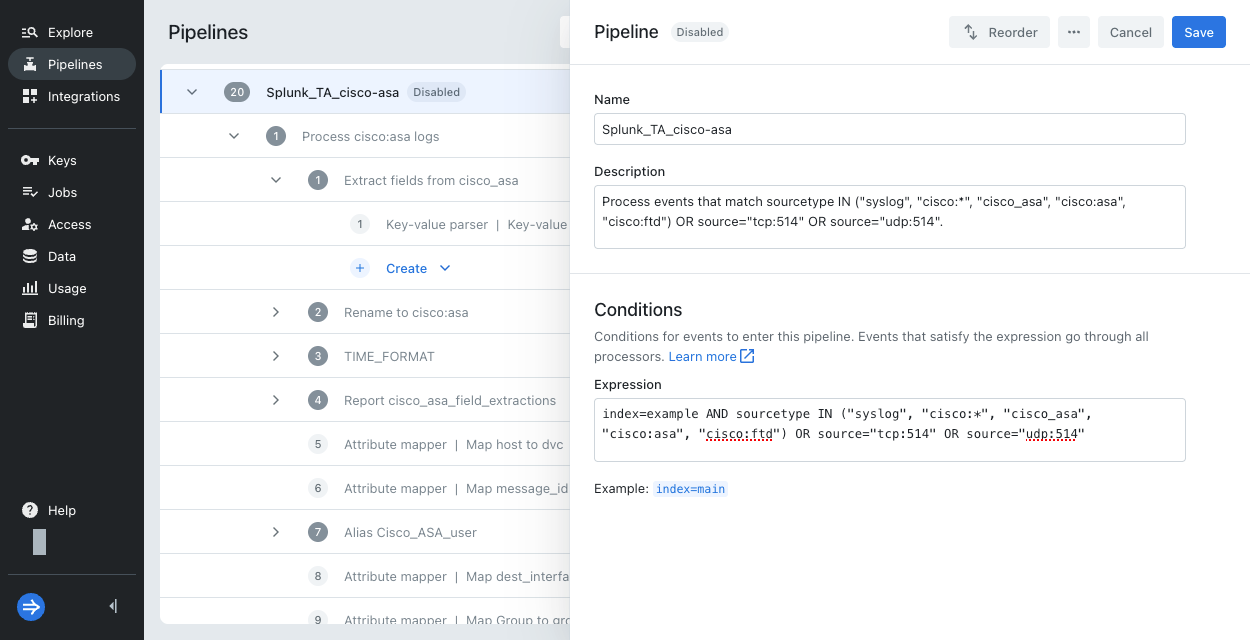Click the Jobs list-check icon

pos(30,192)
